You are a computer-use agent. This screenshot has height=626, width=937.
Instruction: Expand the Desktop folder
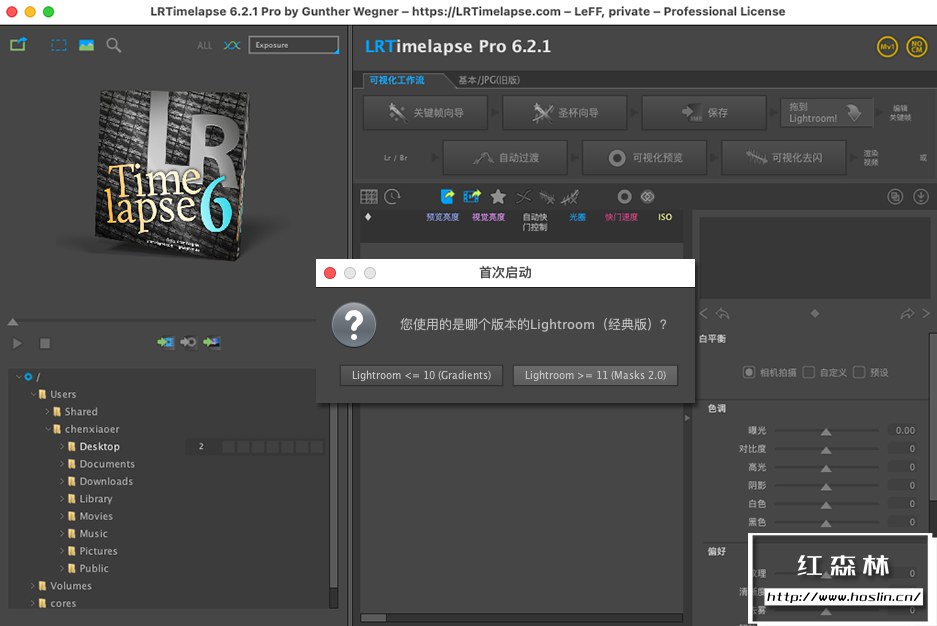[62, 446]
